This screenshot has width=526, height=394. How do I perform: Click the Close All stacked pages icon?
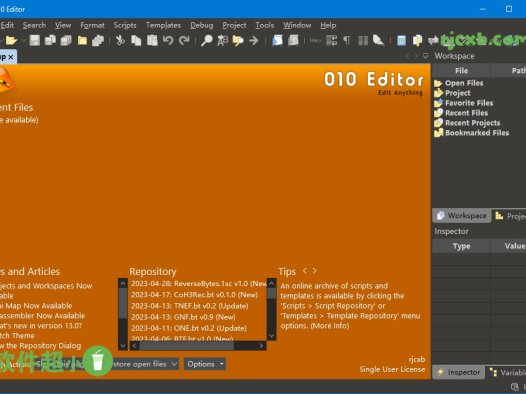click(98, 41)
